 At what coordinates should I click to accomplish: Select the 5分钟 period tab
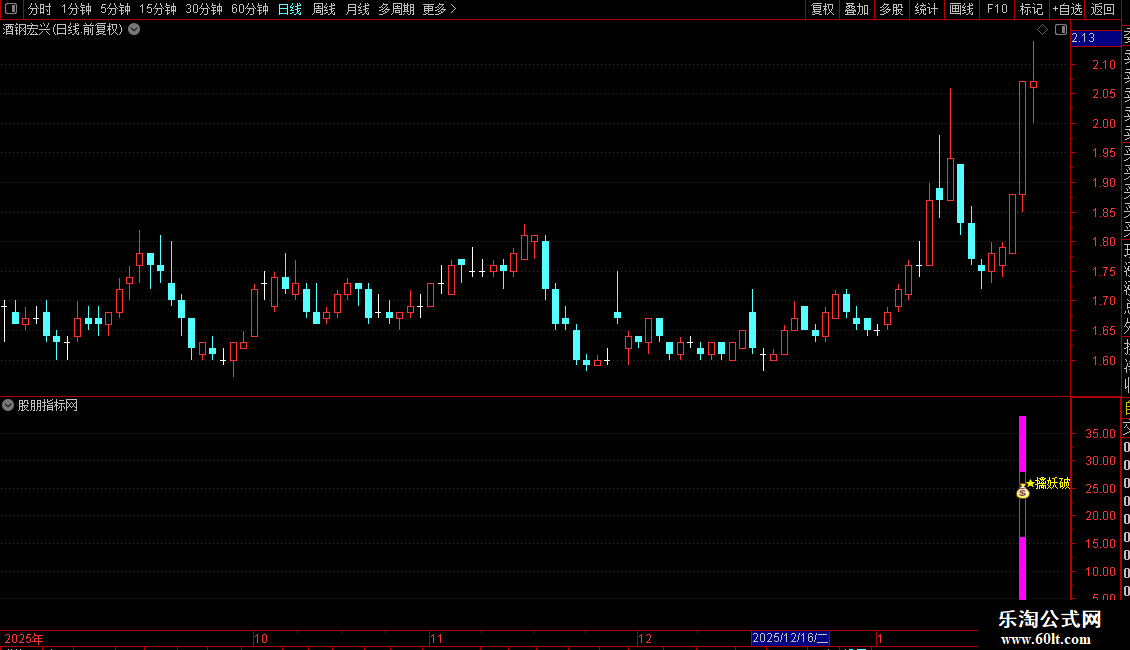pos(115,9)
